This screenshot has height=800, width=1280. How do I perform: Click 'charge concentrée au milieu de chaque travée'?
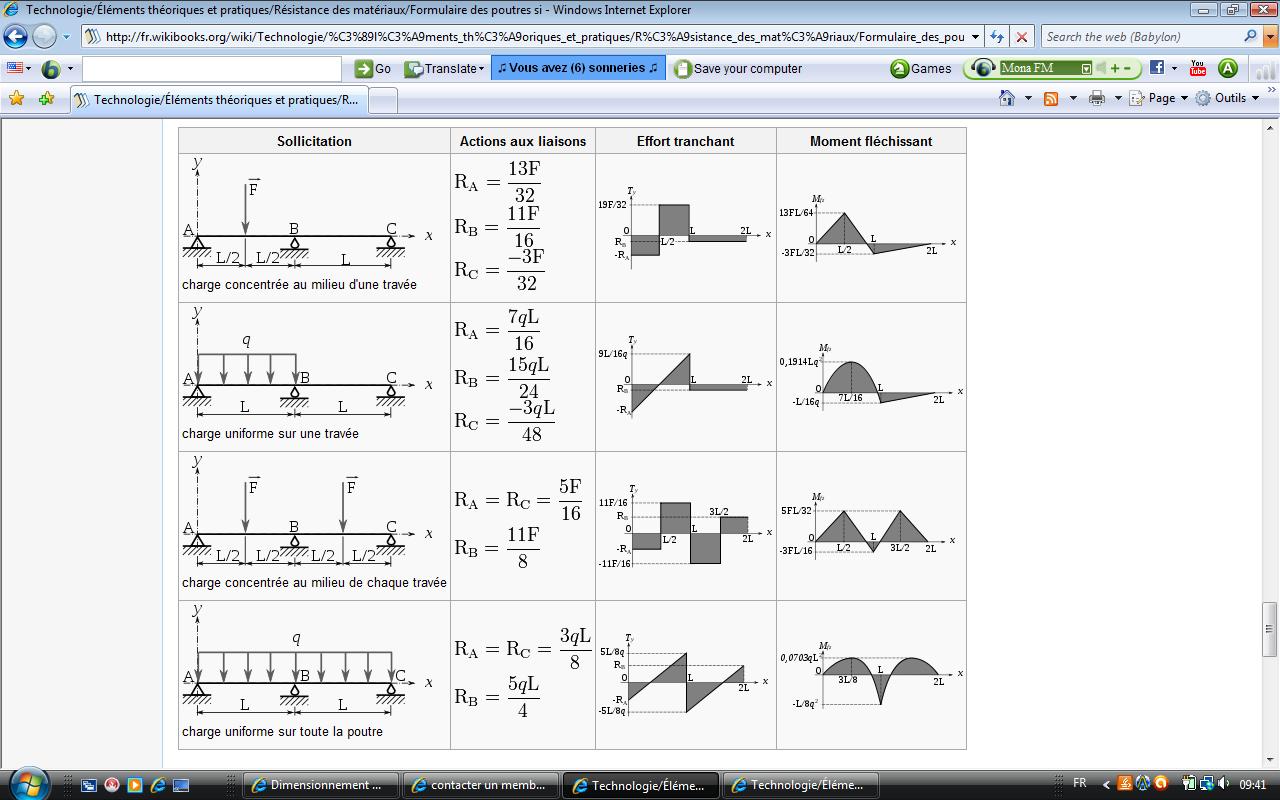(314, 583)
